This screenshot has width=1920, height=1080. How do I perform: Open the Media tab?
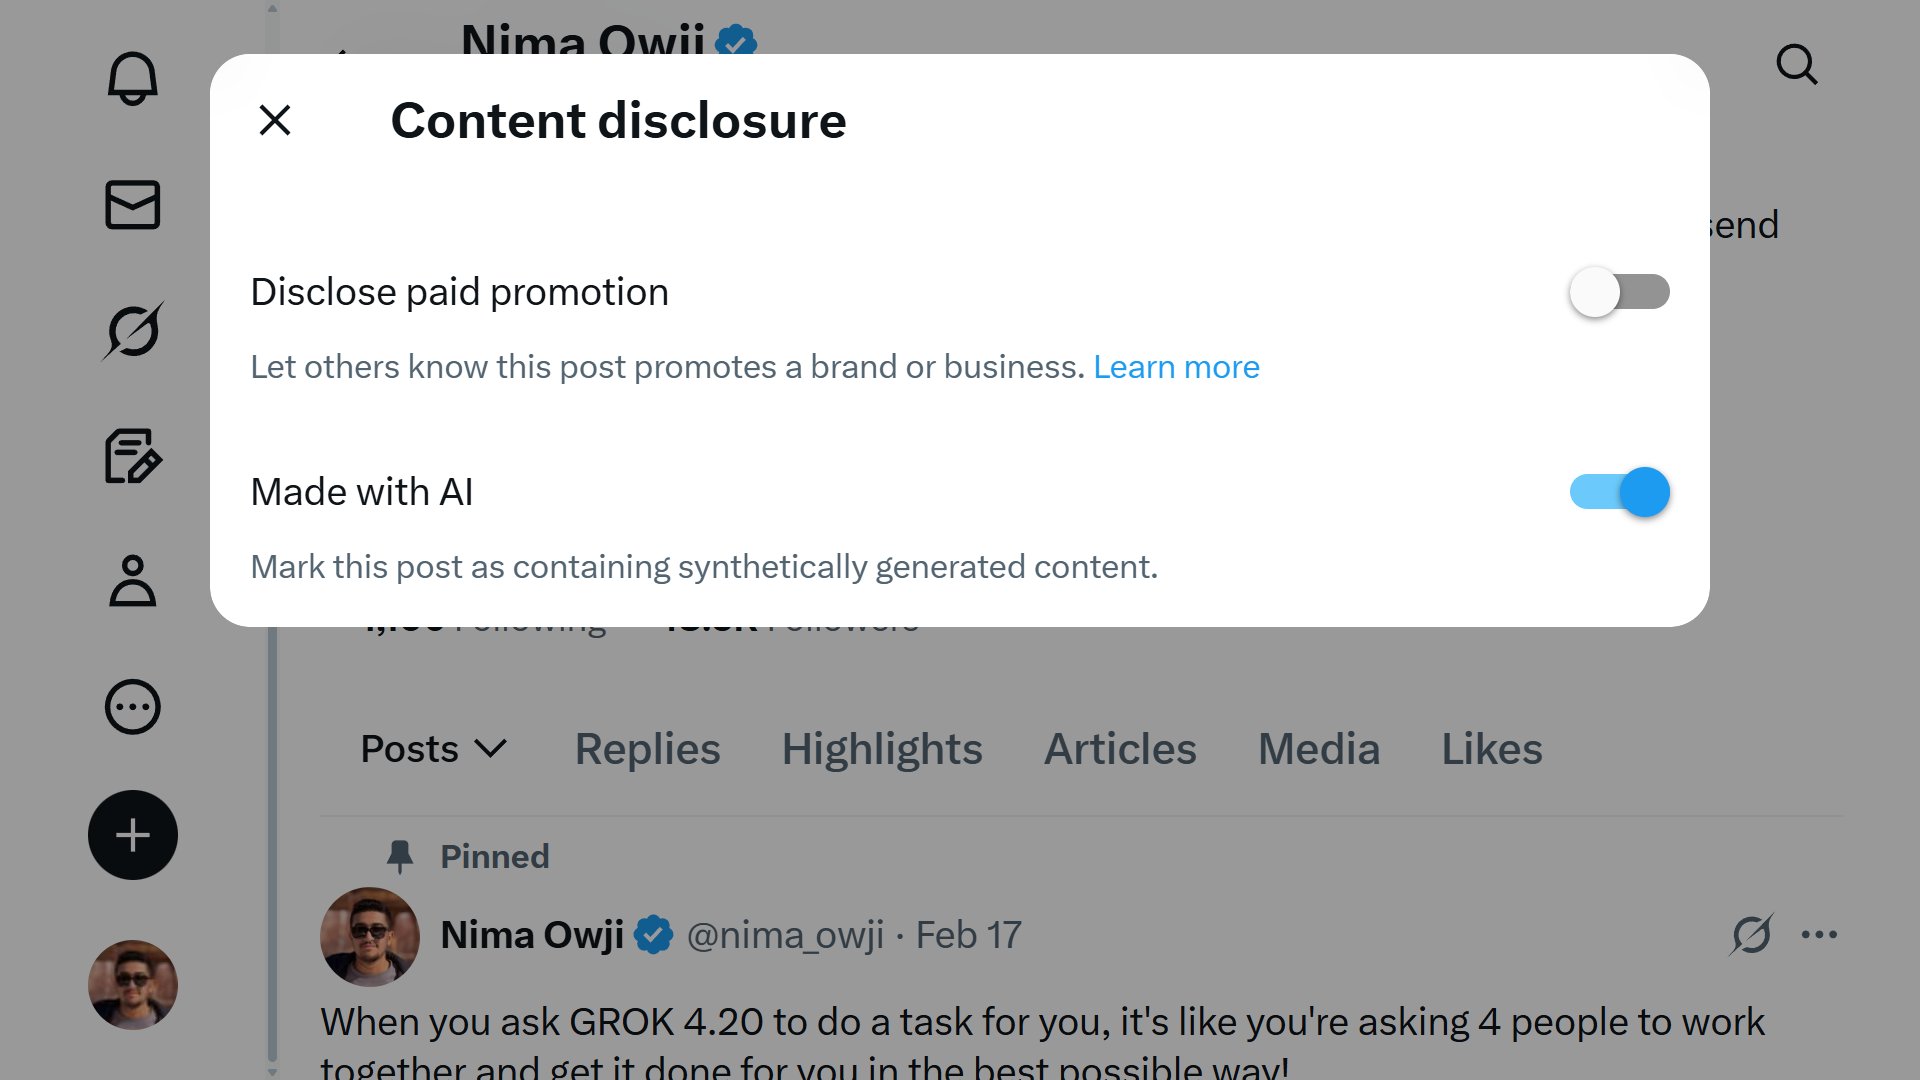tap(1318, 749)
